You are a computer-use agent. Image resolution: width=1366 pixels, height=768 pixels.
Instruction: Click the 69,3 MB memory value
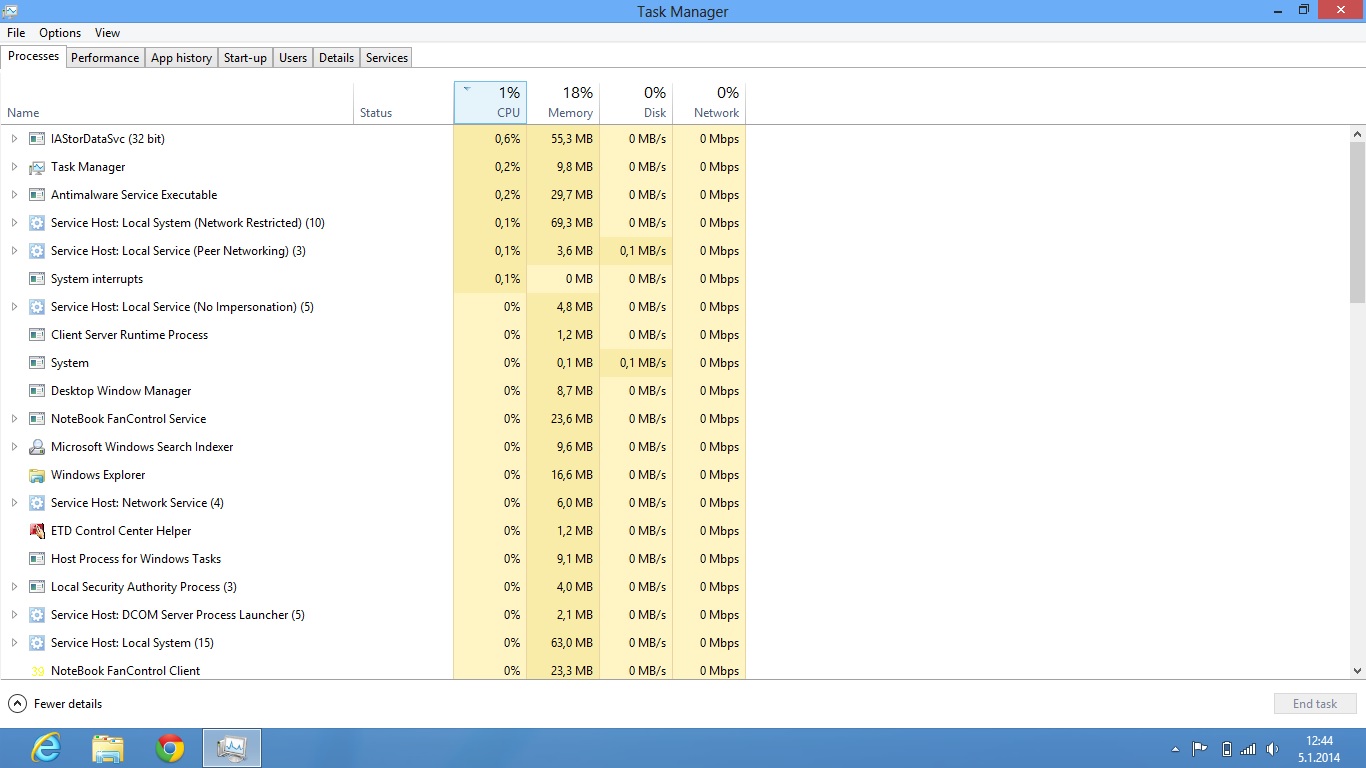(x=572, y=223)
